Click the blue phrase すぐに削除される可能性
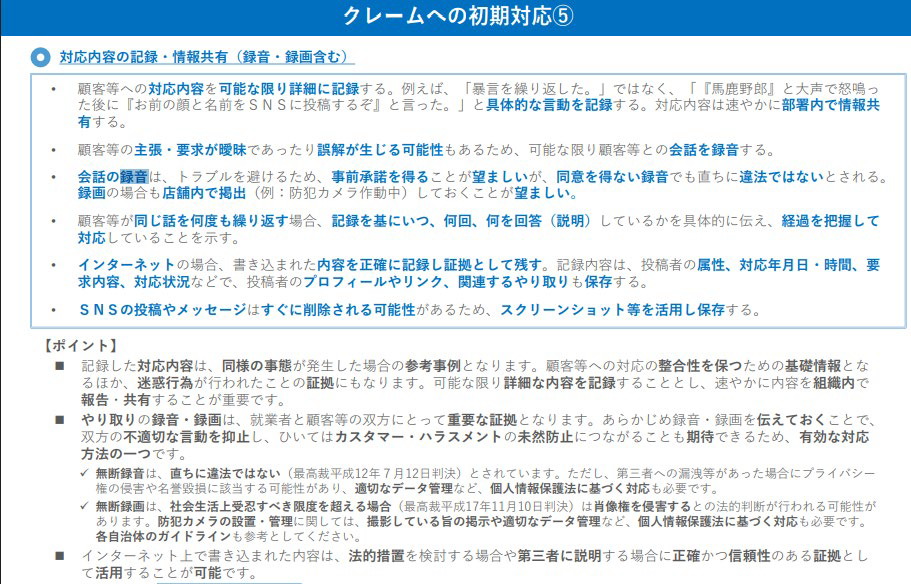The image size is (911, 584). coord(338,310)
